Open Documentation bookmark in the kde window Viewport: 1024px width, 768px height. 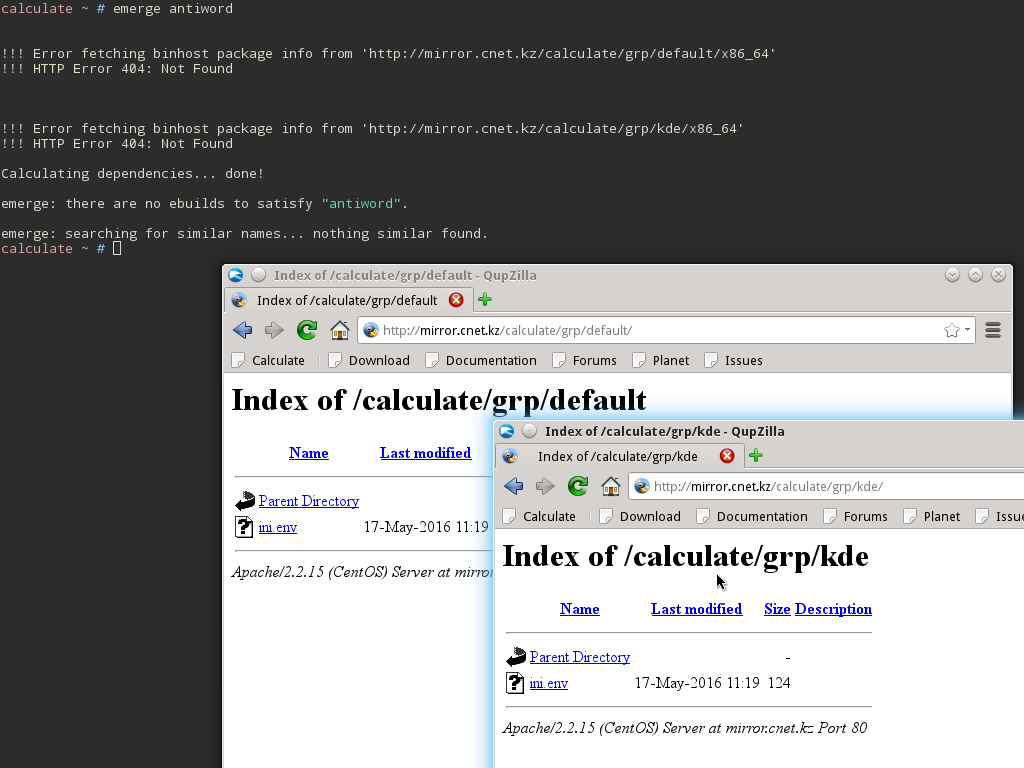tap(752, 517)
